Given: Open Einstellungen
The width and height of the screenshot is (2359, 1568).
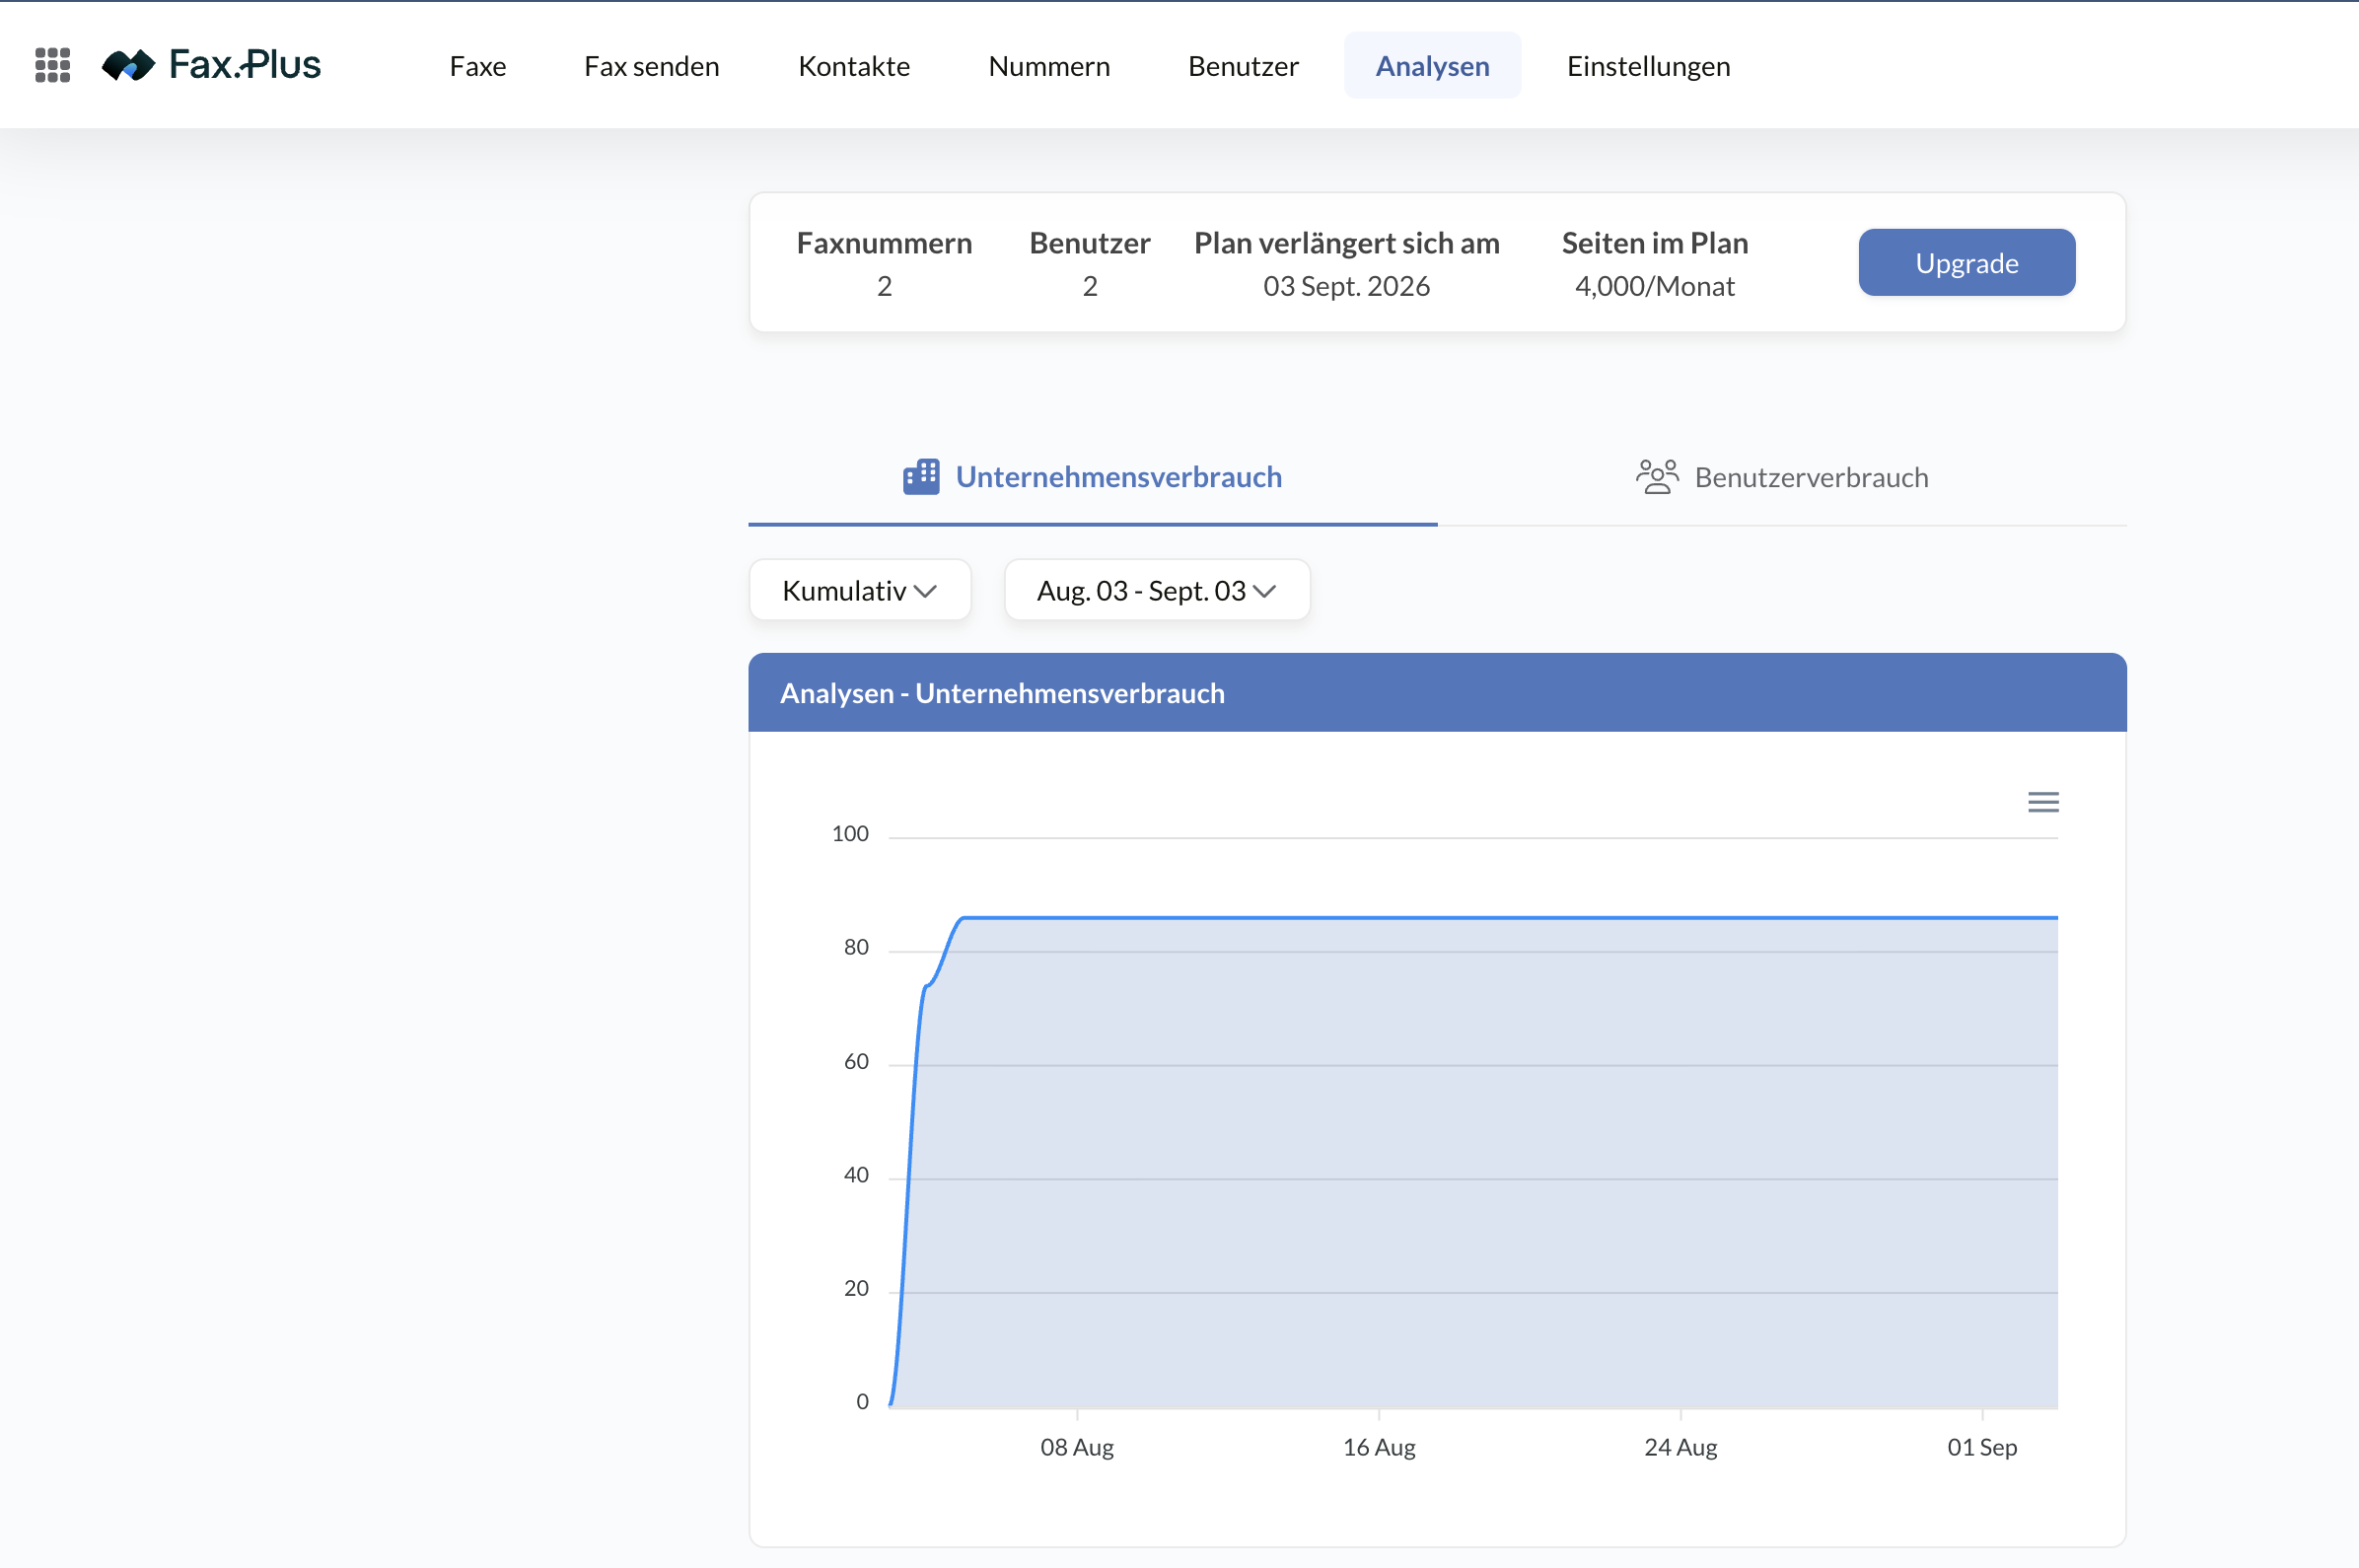Looking at the screenshot, I should (1648, 66).
